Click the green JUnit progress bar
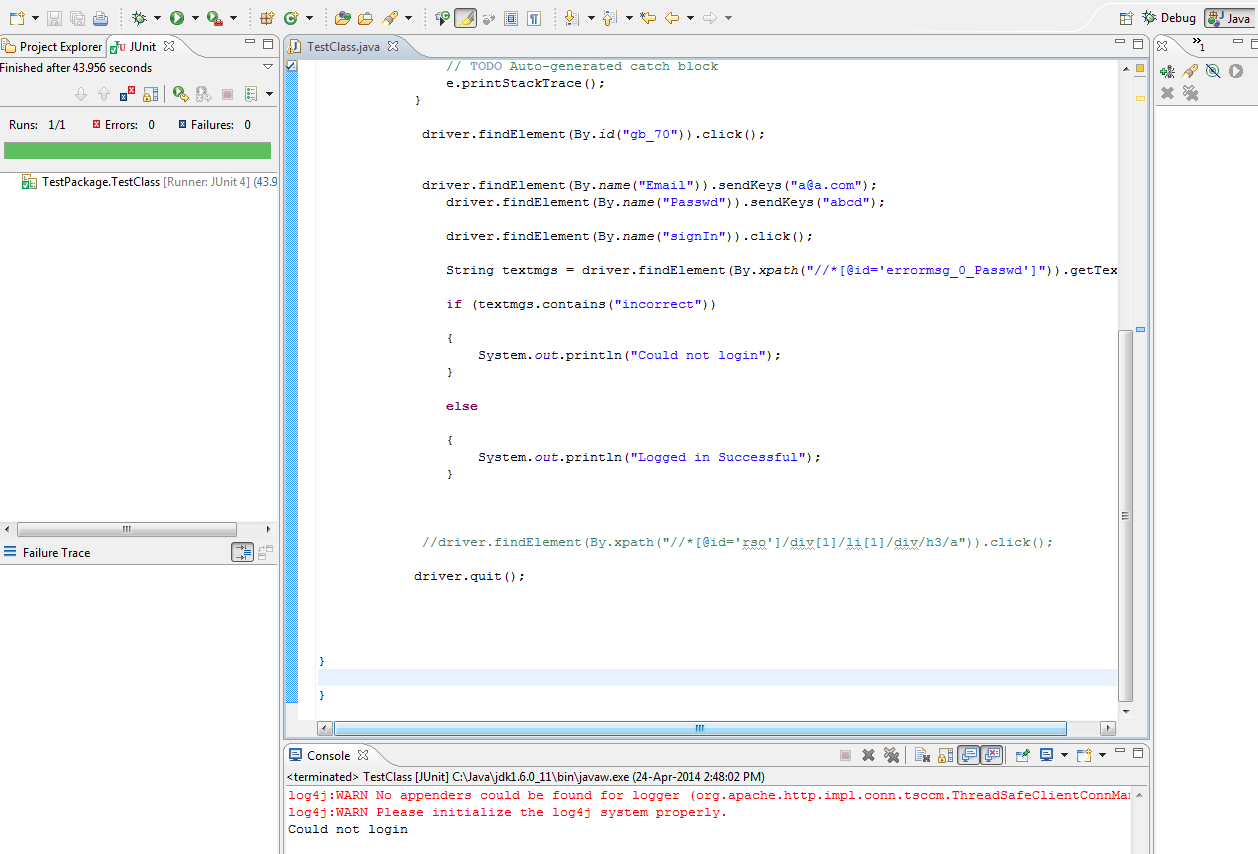 click(137, 150)
